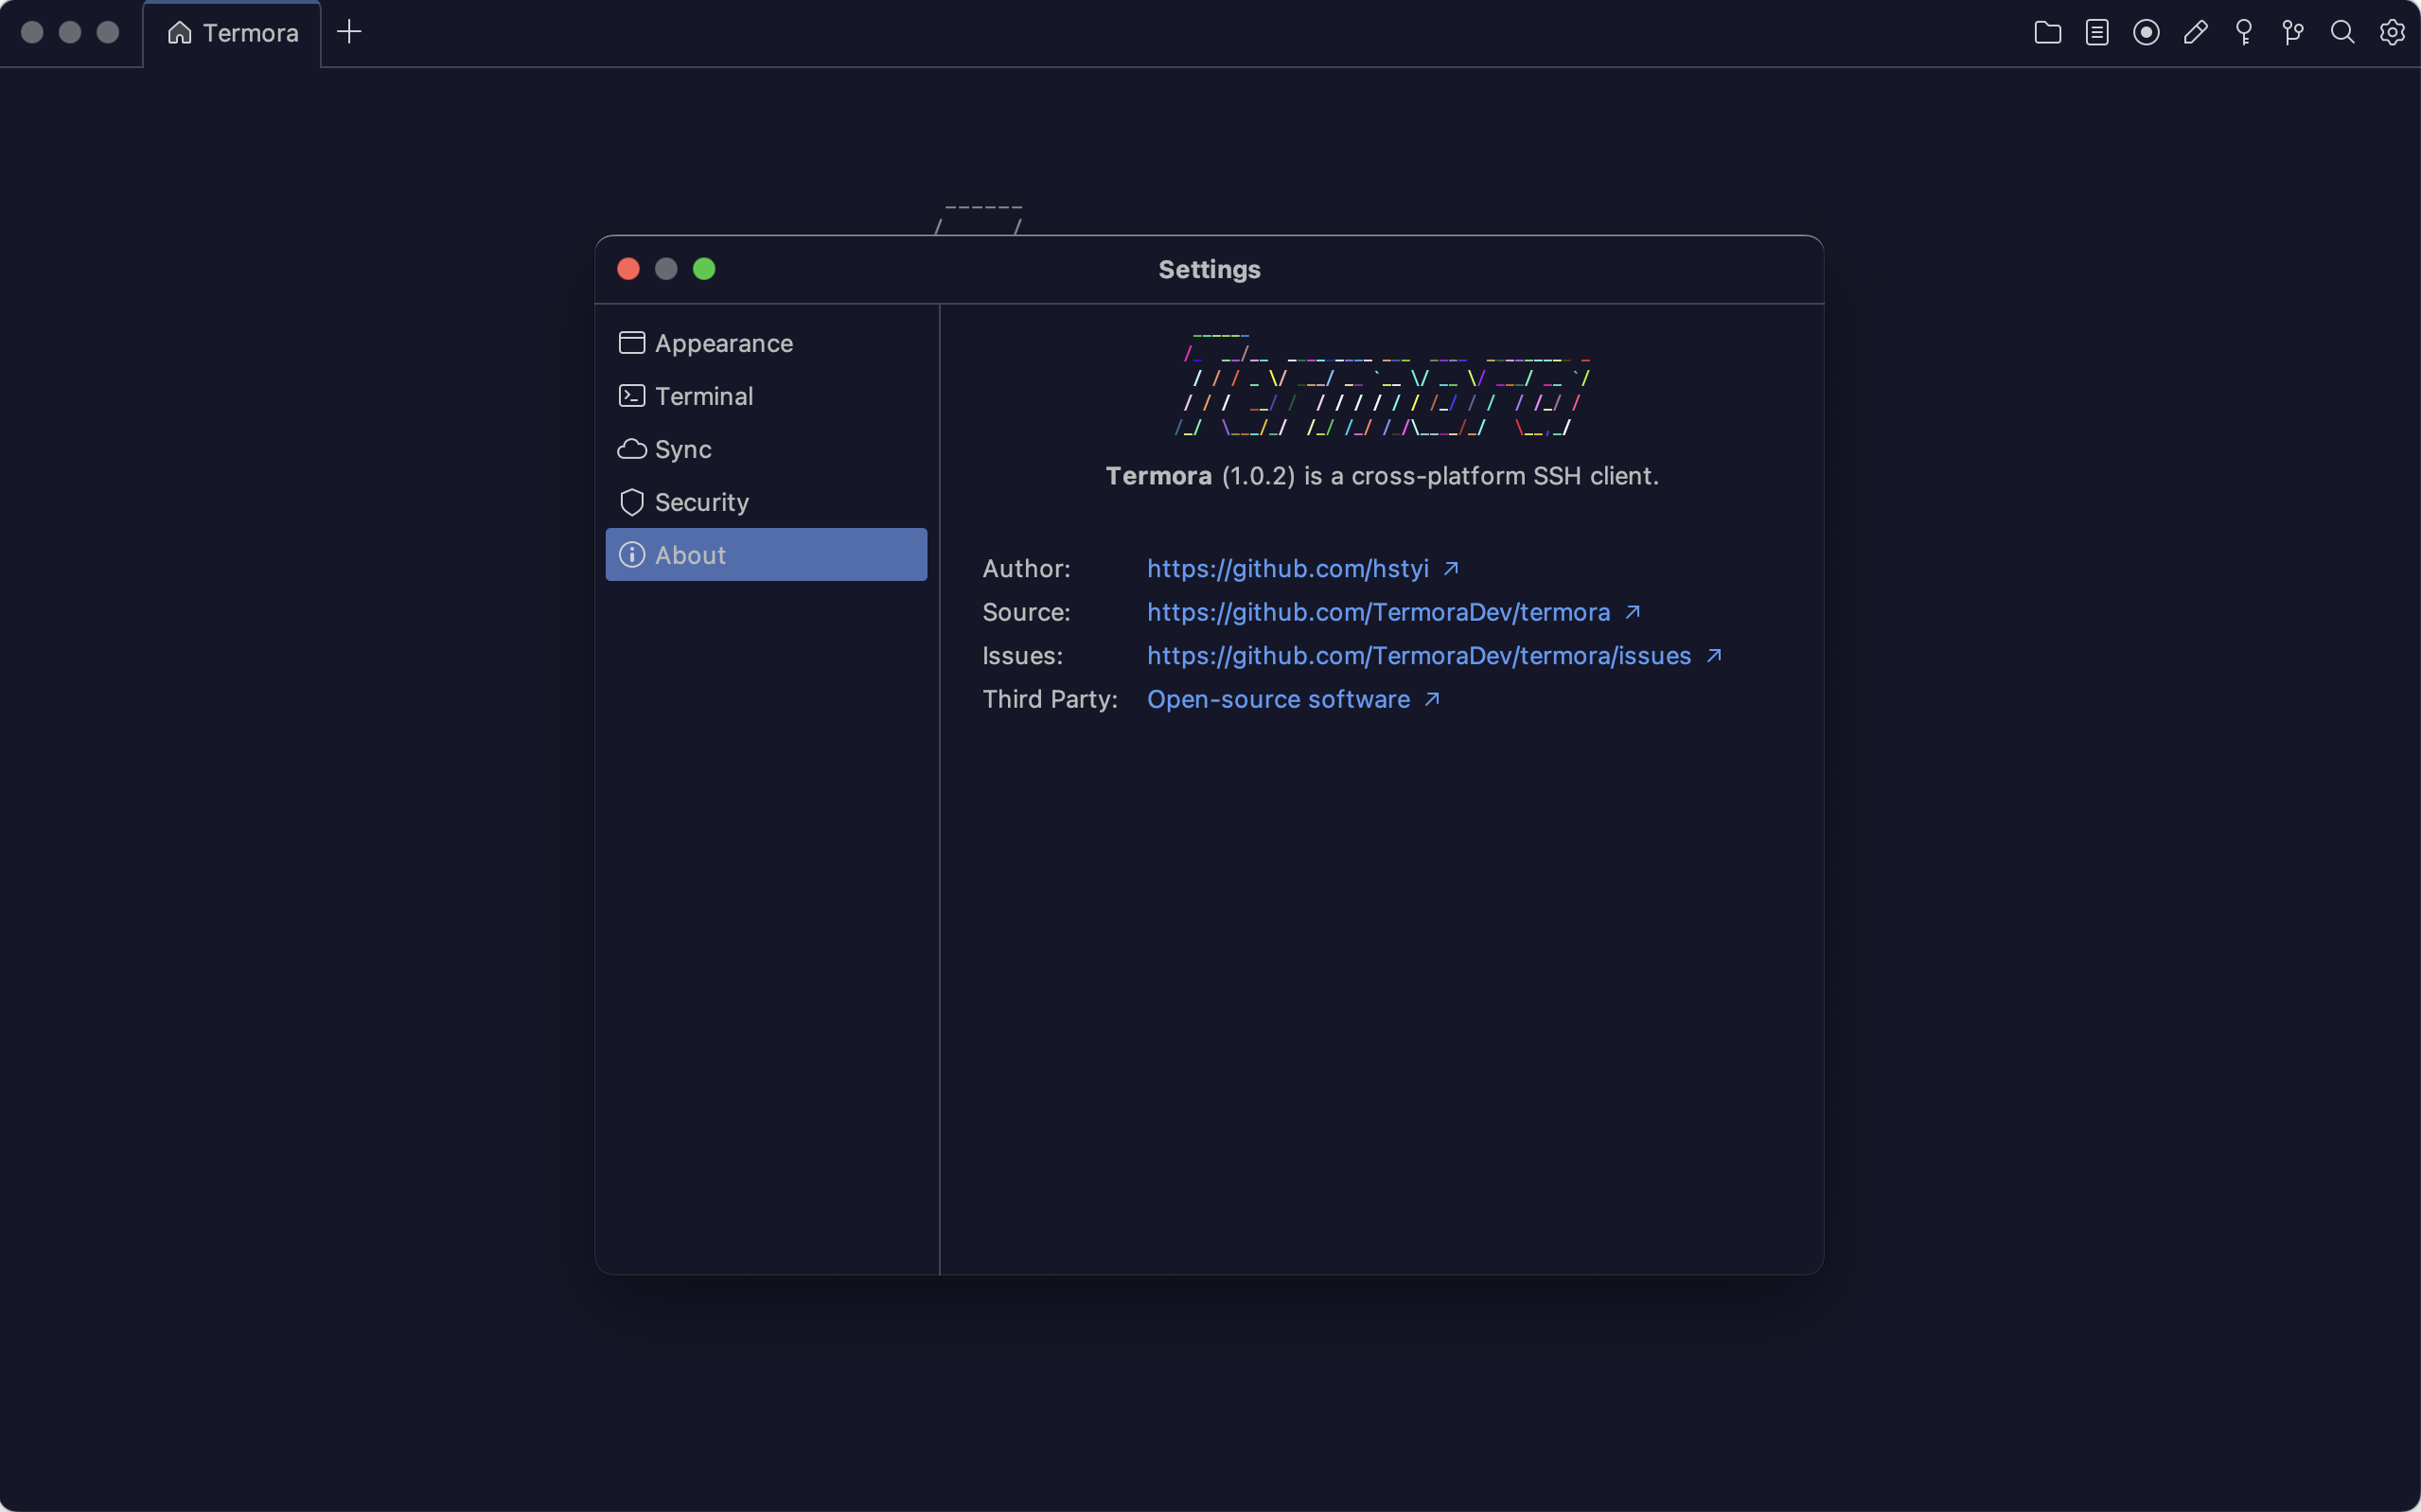The height and width of the screenshot is (1512, 2421).
Task: Select the About settings section
Action: click(x=766, y=555)
